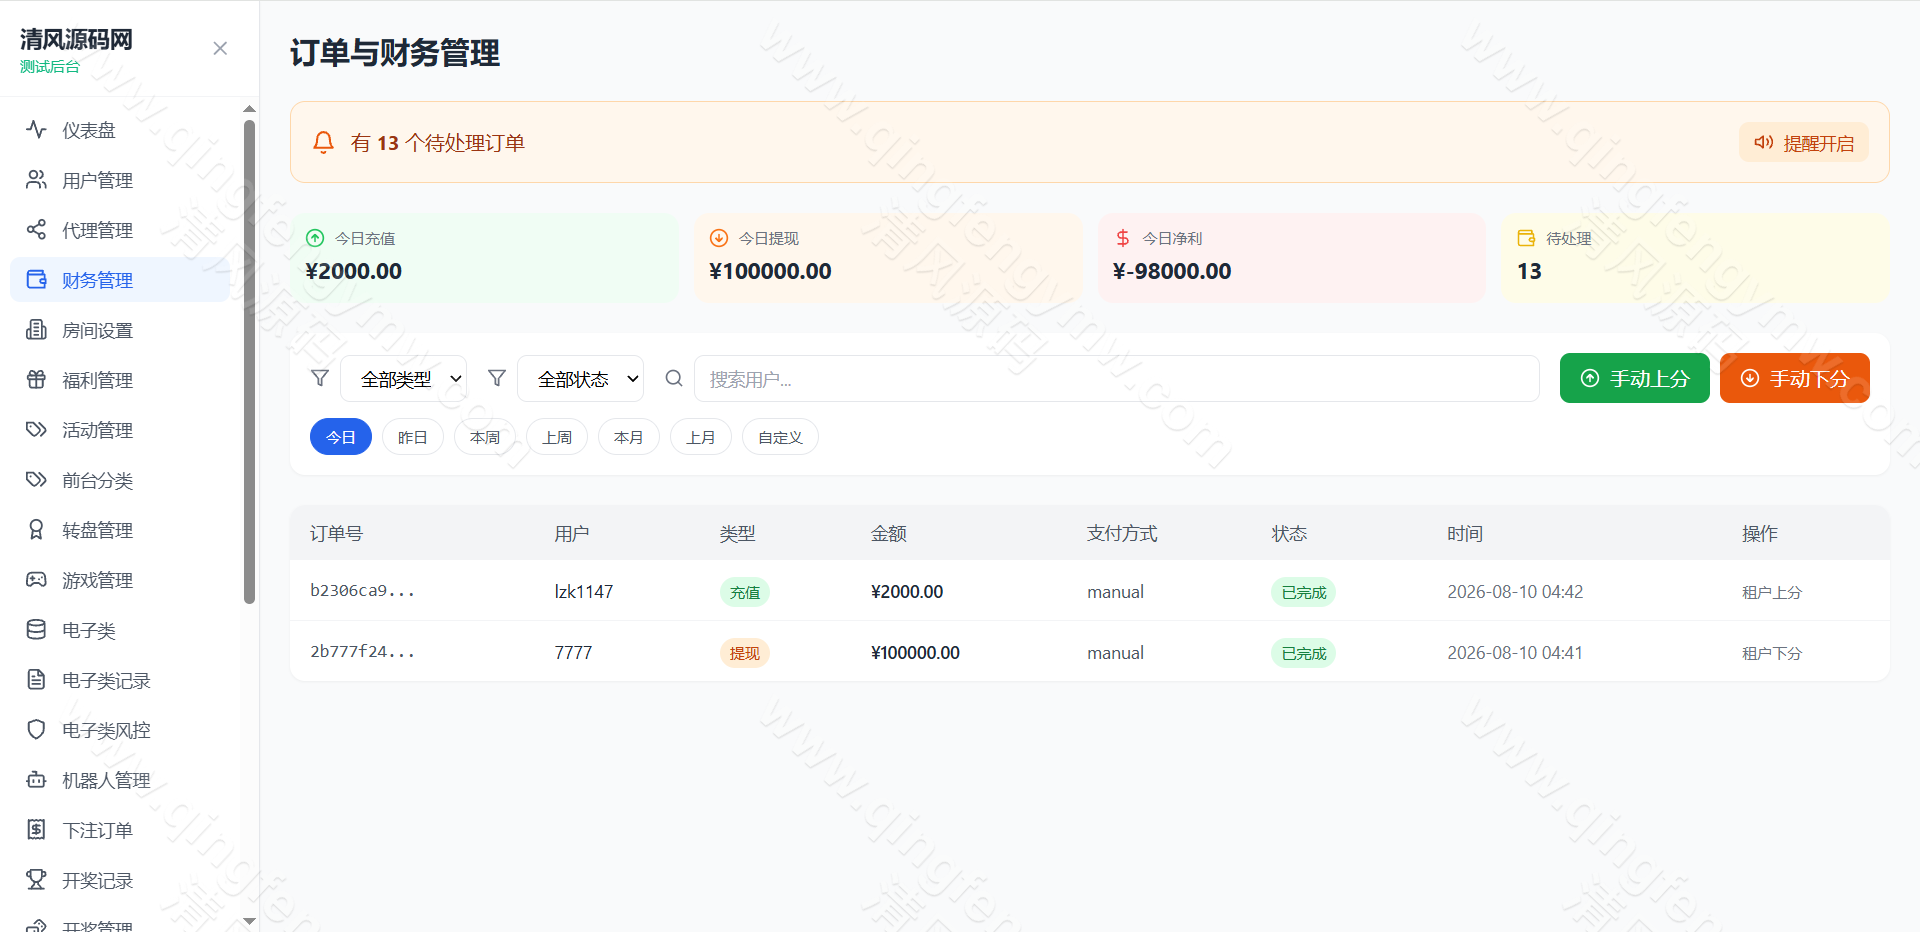1920x932 pixels.
Task: Select the 昨日 date filter
Action: [x=413, y=437]
